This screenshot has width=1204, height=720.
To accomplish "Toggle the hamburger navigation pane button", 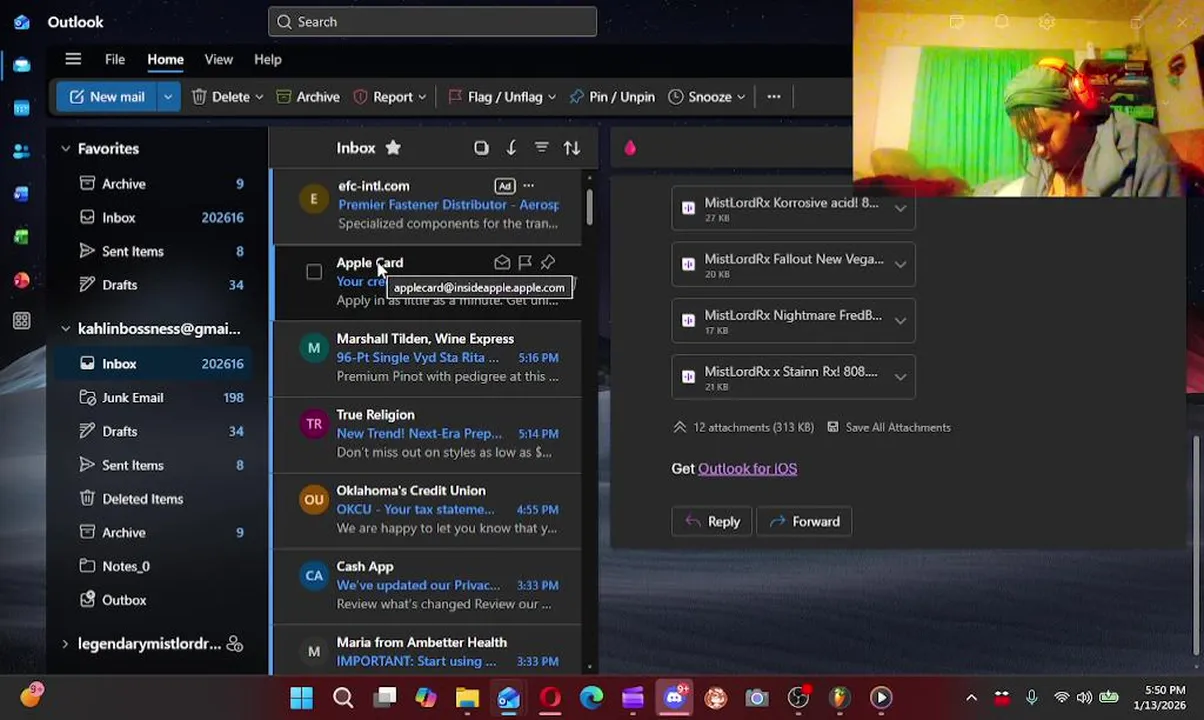I will pyautogui.click(x=73, y=59).
